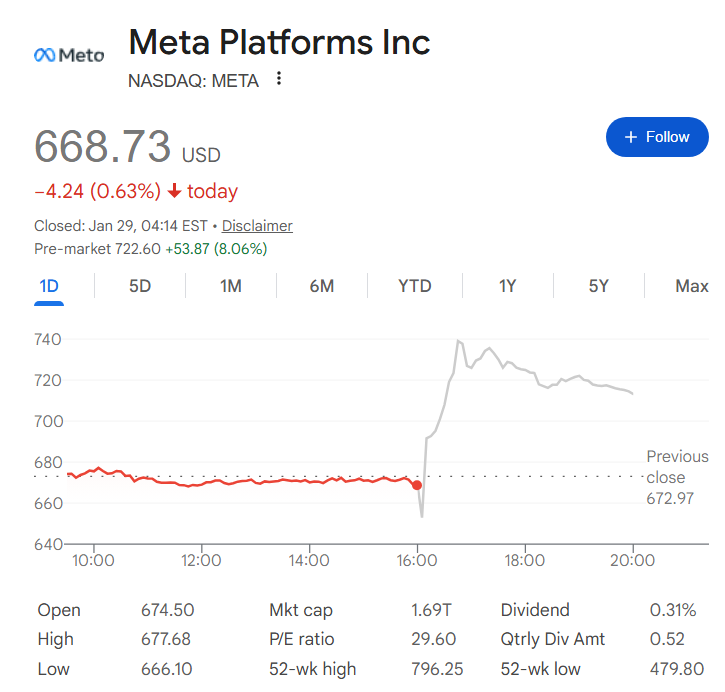Click the after-hours peak on the gray line
The width and height of the screenshot is (725, 692).
pos(458,342)
